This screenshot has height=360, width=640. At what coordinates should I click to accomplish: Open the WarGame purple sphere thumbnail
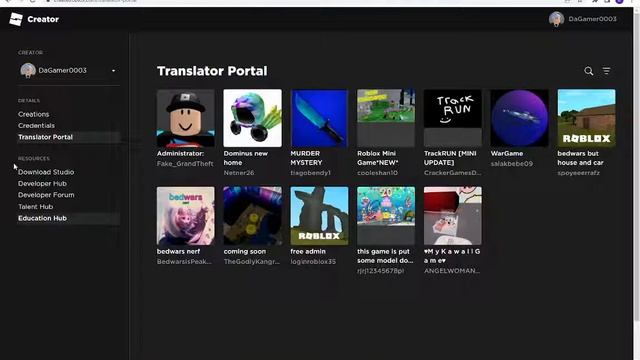[520, 118]
